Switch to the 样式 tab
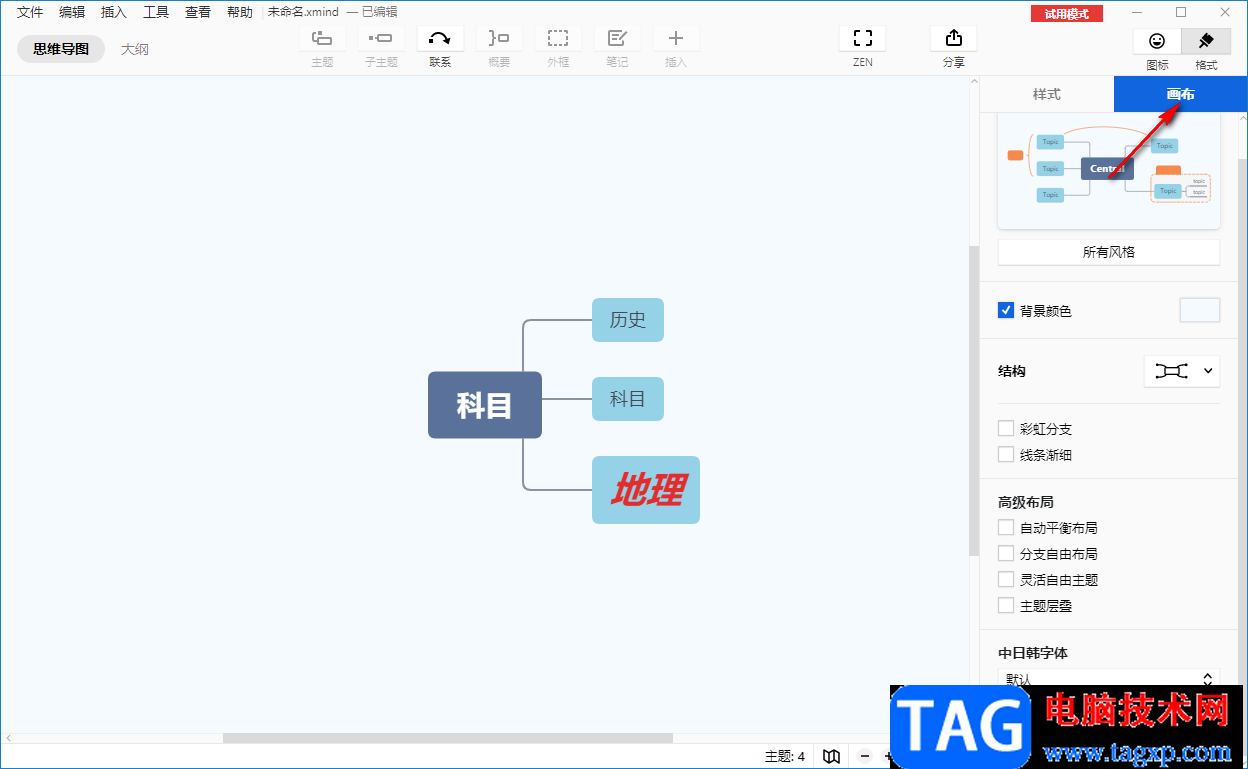This screenshot has height=769, width=1248. (x=1046, y=94)
